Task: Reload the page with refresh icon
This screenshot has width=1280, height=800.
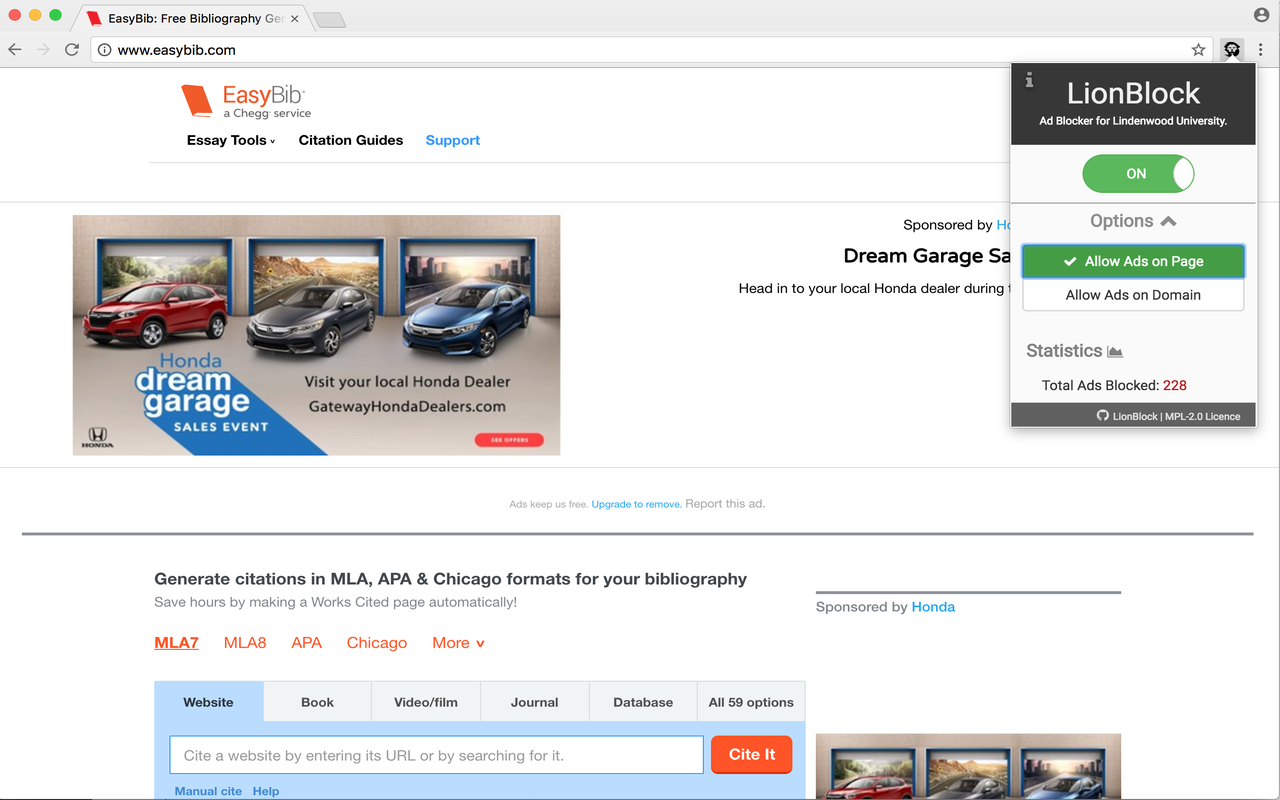Action: 72,50
